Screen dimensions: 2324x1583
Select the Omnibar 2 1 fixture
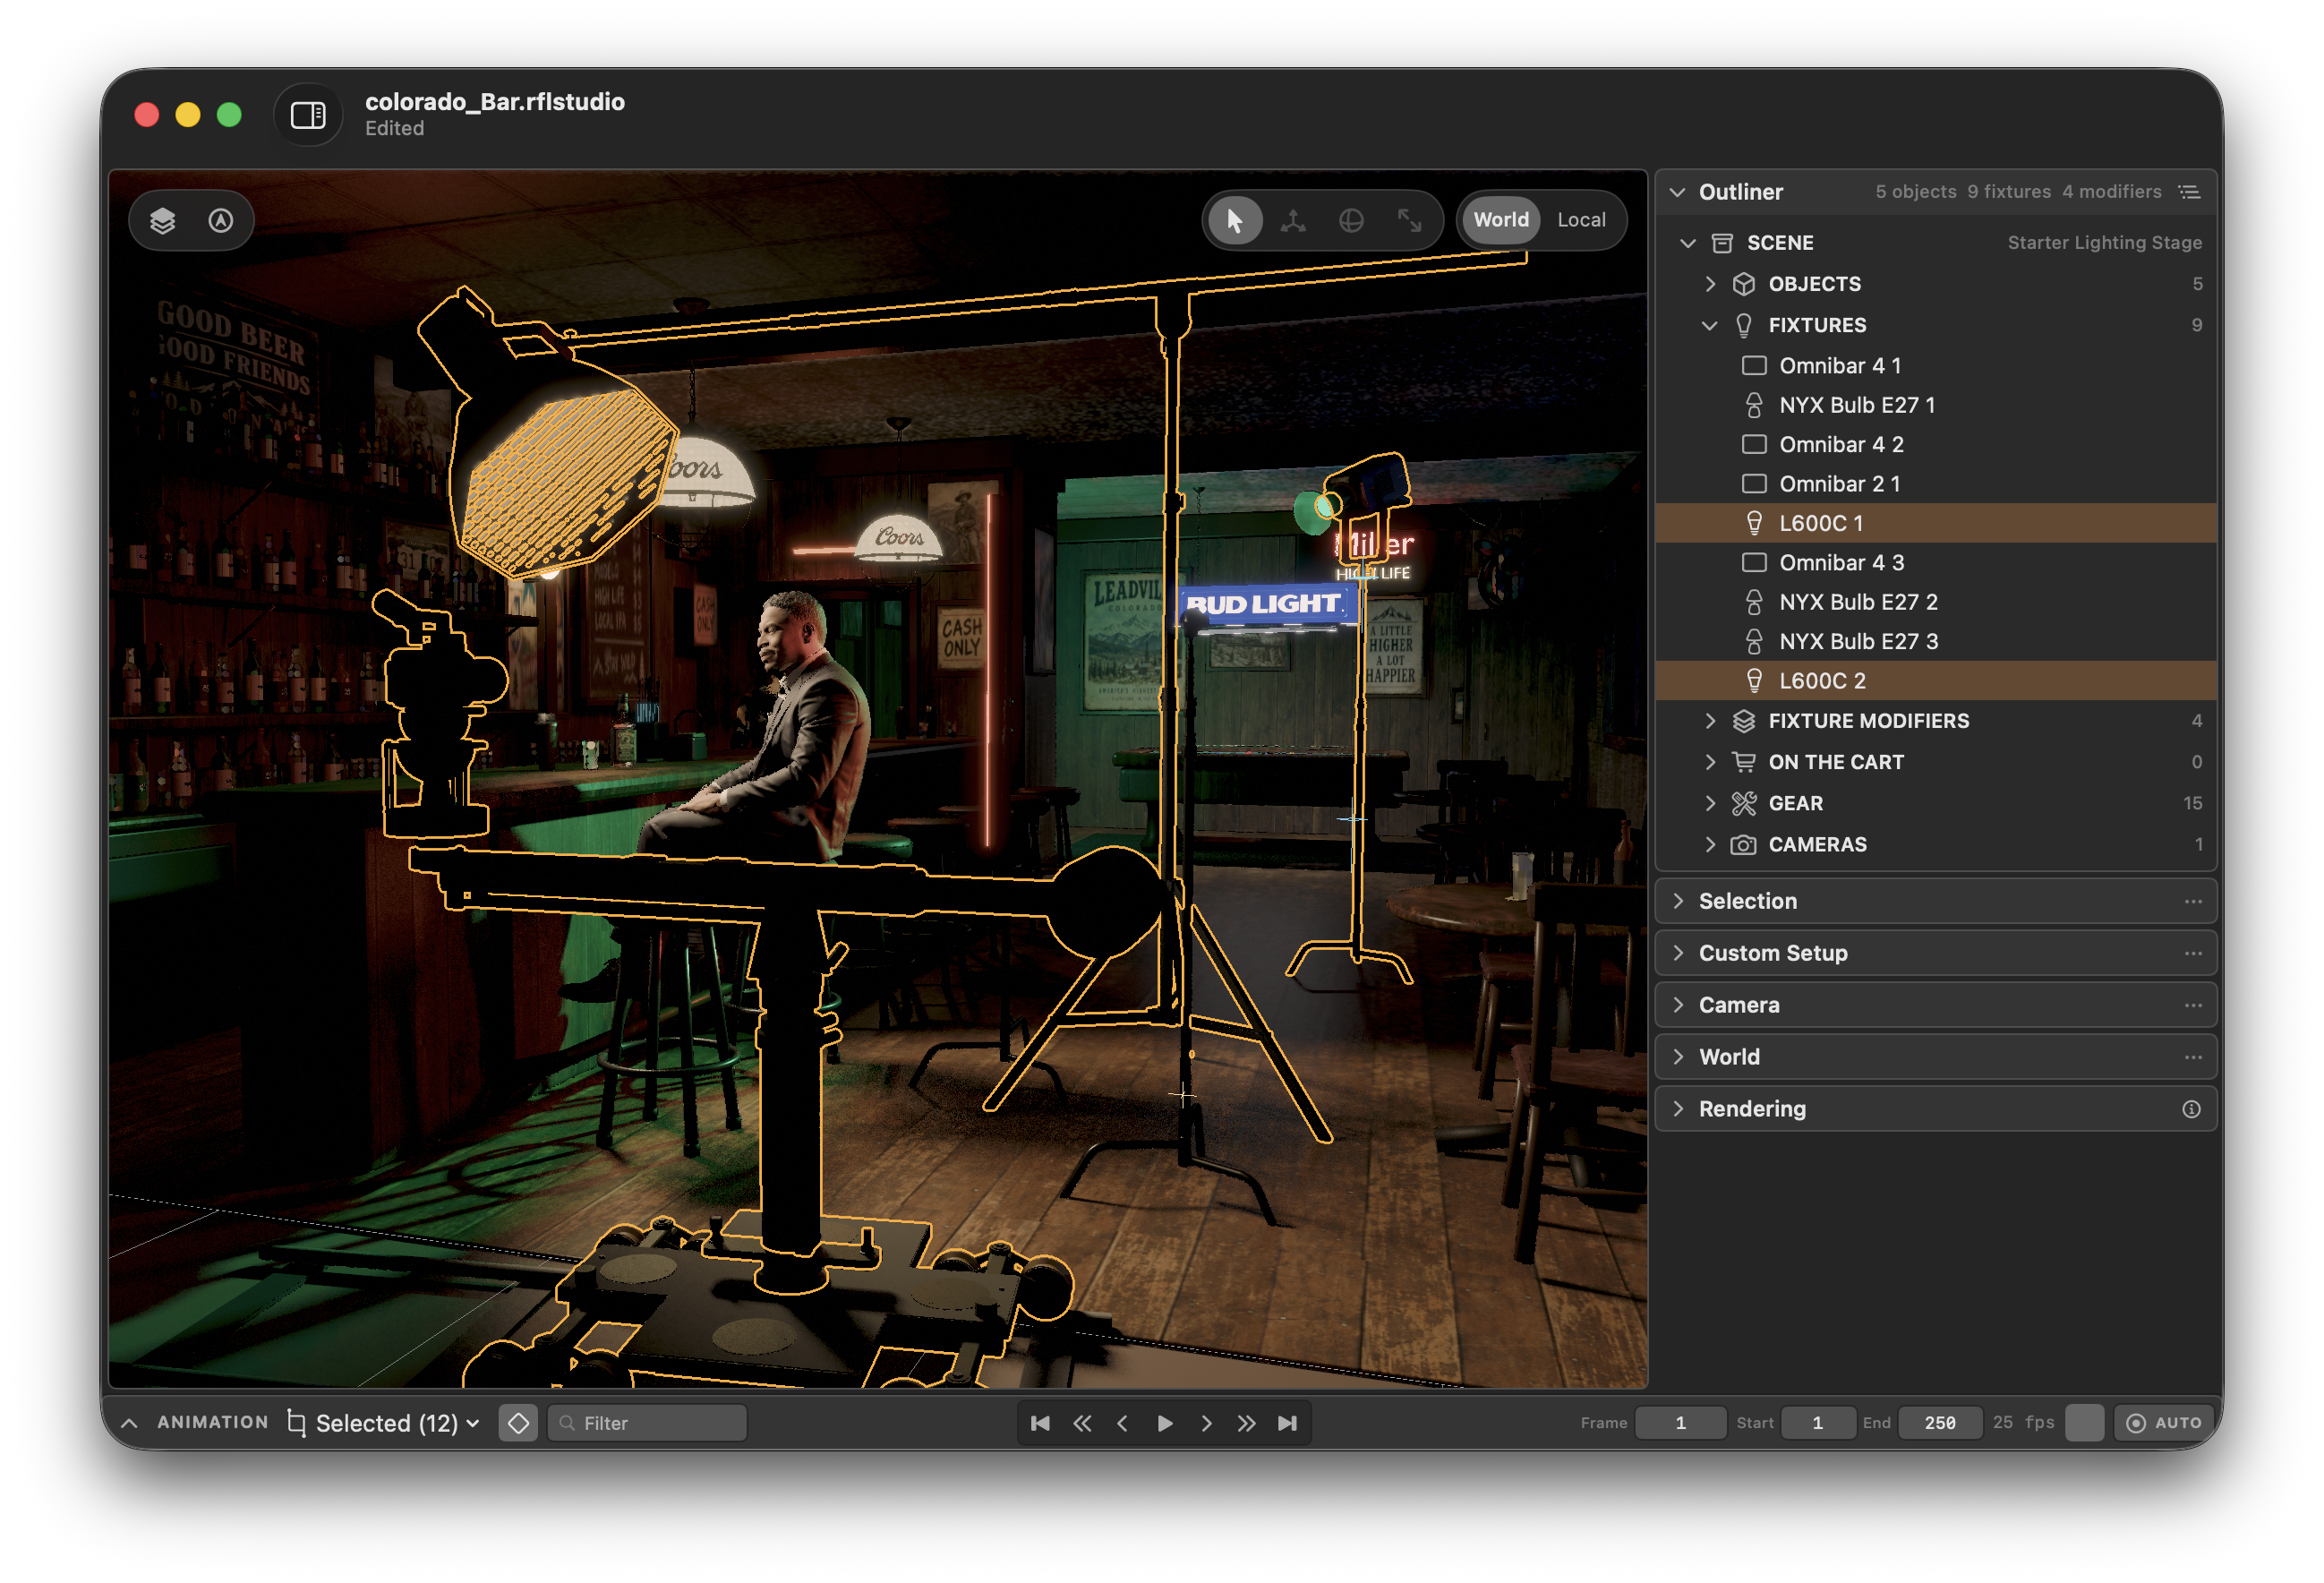(x=1935, y=484)
